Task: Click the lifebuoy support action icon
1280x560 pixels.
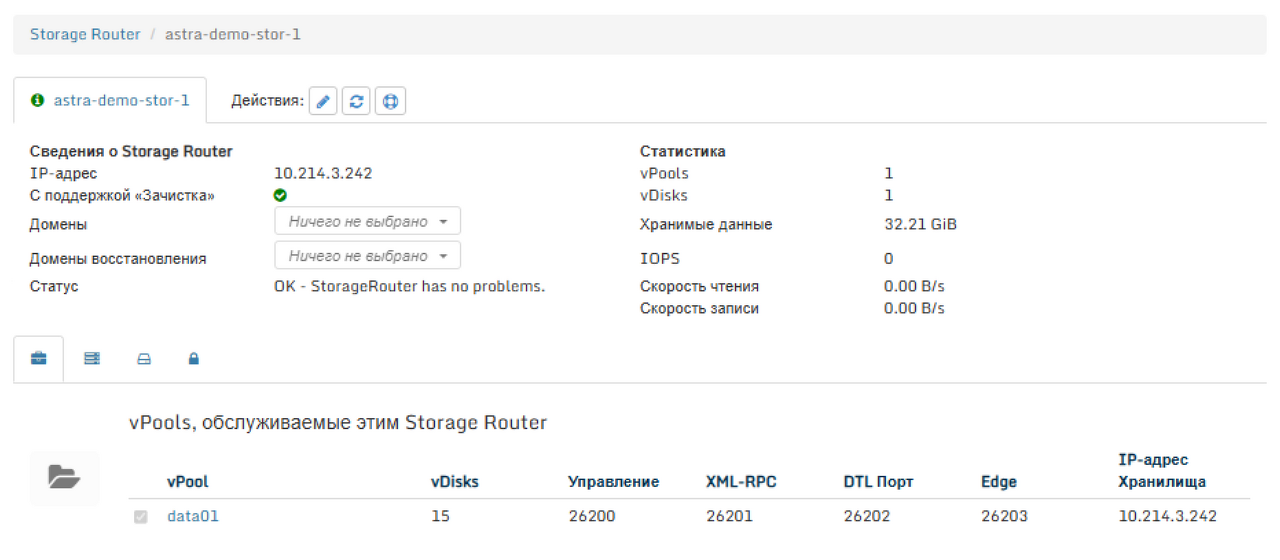Action: (x=390, y=101)
